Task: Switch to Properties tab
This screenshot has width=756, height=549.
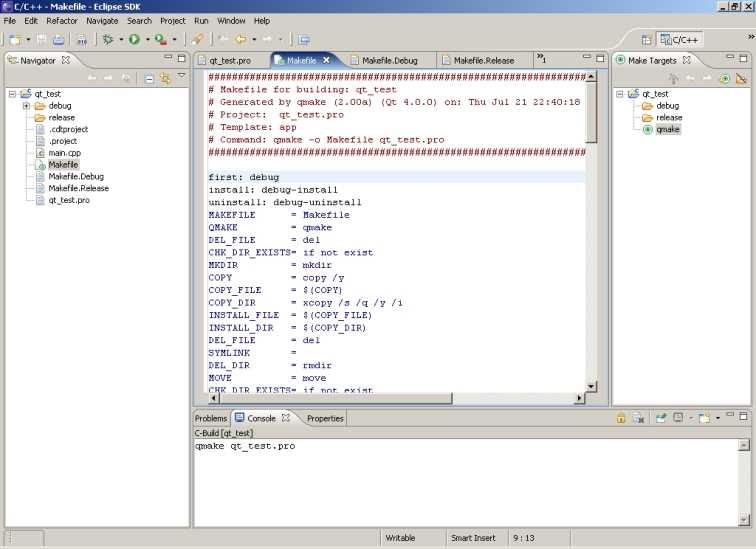Action: point(325,418)
